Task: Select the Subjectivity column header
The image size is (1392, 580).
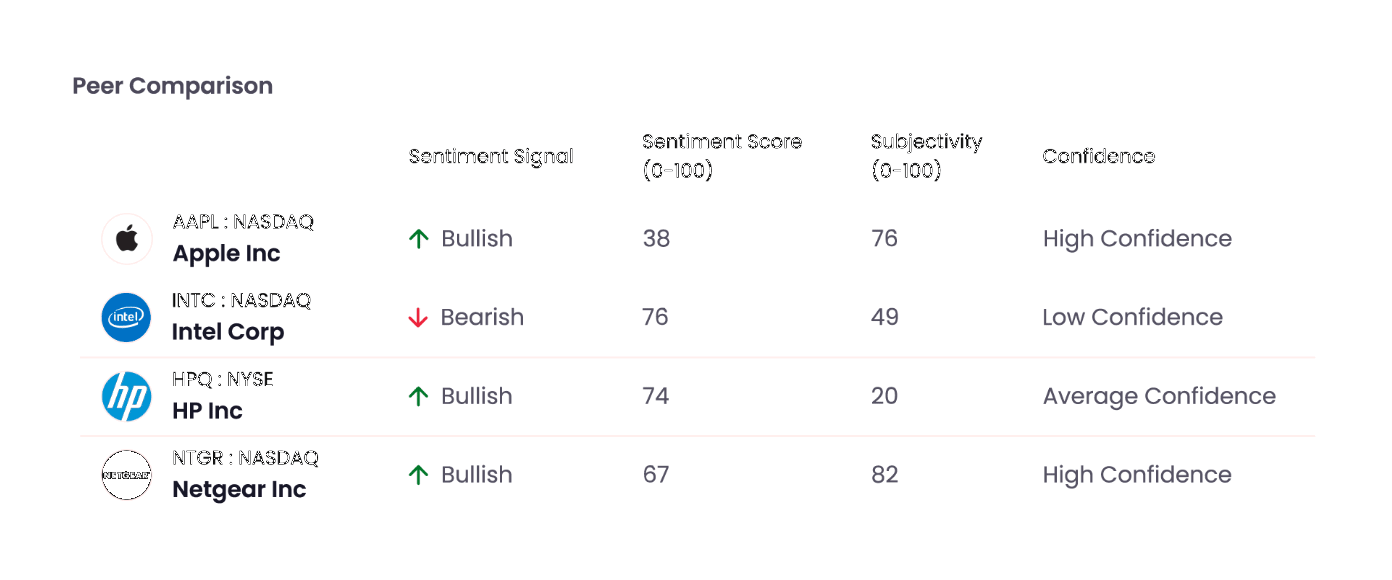Action: (x=927, y=156)
